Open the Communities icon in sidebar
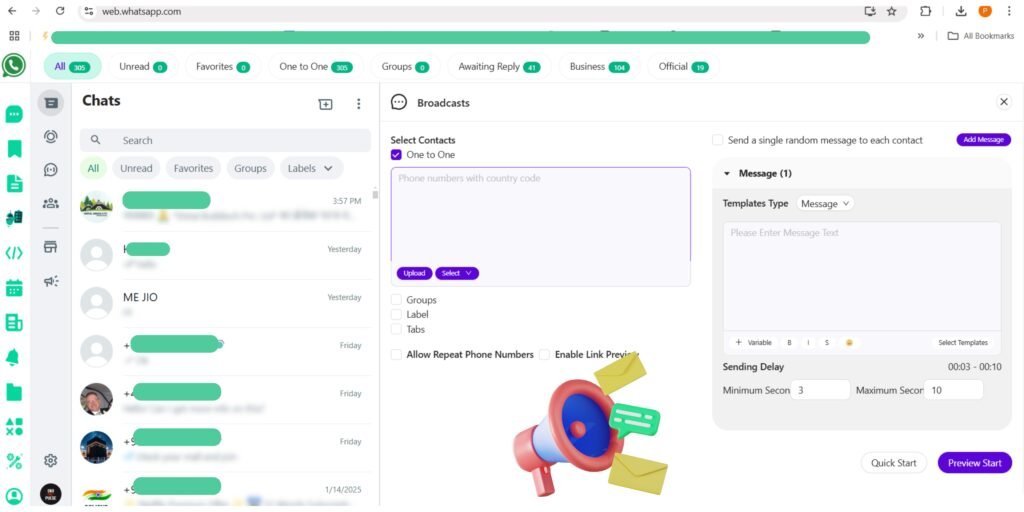Image resolution: width=1024 pixels, height=512 pixels. point(51,203)
